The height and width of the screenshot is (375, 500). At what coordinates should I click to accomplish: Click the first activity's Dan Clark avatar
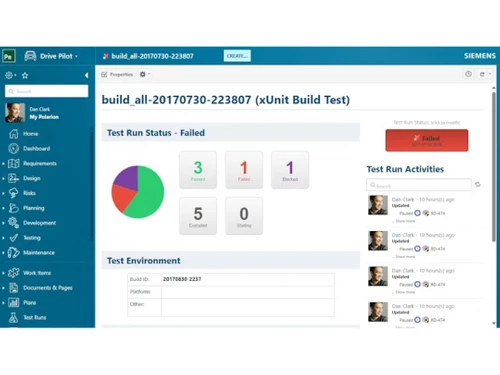coord(378,205)
